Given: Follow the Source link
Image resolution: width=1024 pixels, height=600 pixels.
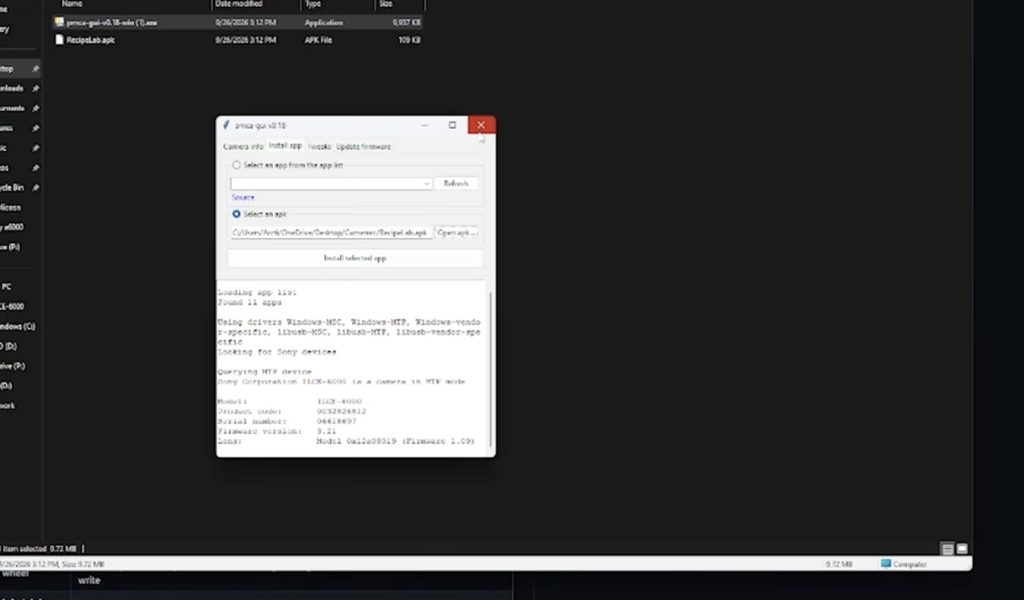Looking at the screenshot, I should [x=243, y=197].
